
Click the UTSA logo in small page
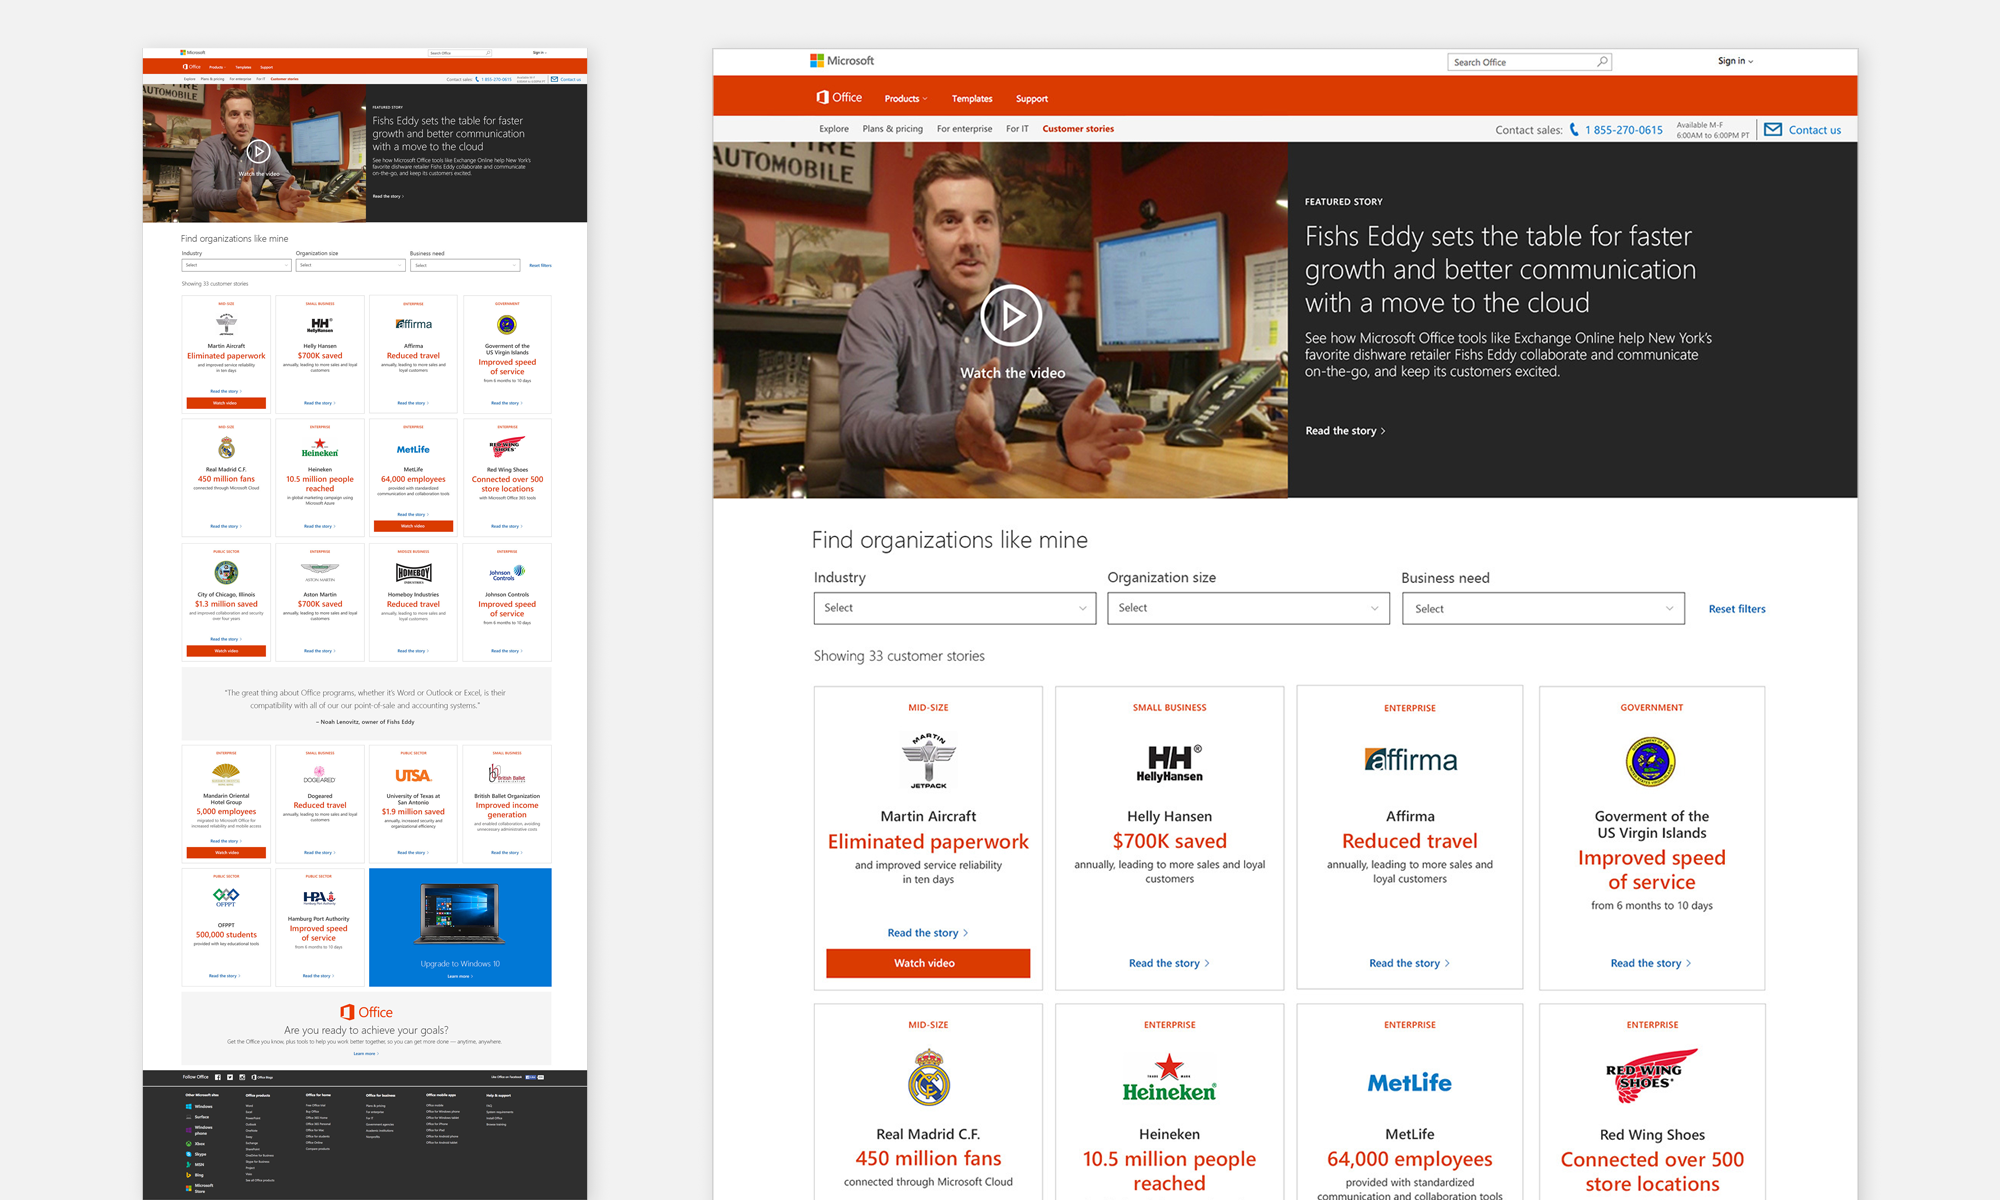coord(413,775)
